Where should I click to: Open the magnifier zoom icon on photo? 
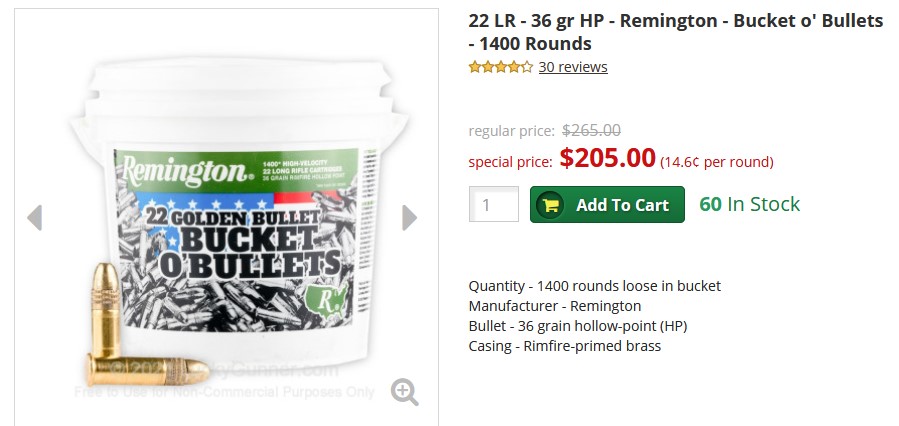pyautogui.click(x=405, y=392)
